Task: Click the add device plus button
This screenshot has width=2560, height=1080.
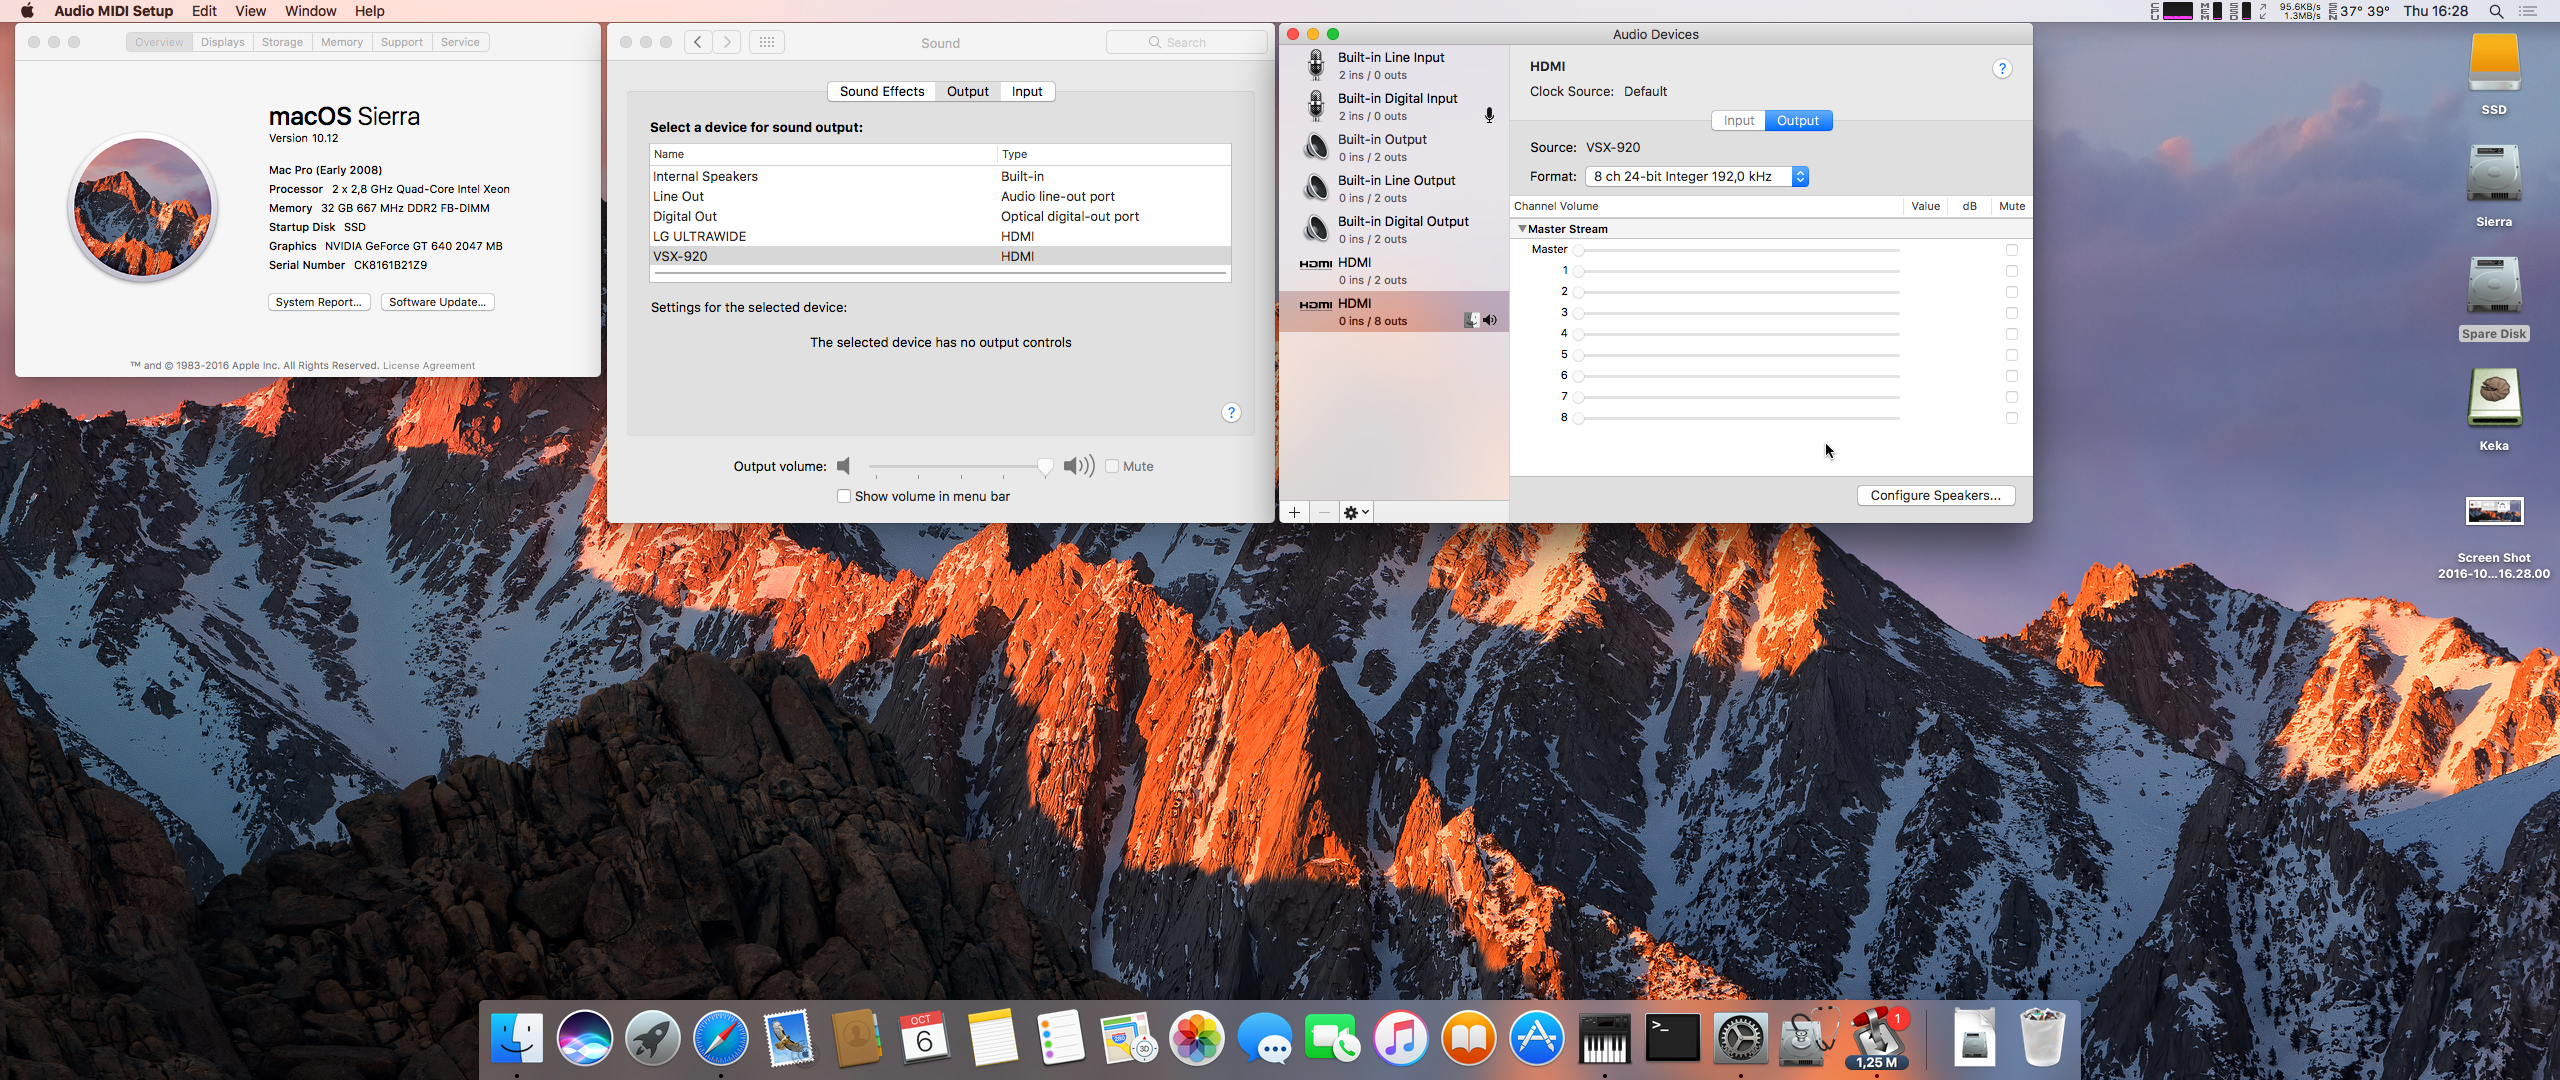Action: [x=1294, y=512]
